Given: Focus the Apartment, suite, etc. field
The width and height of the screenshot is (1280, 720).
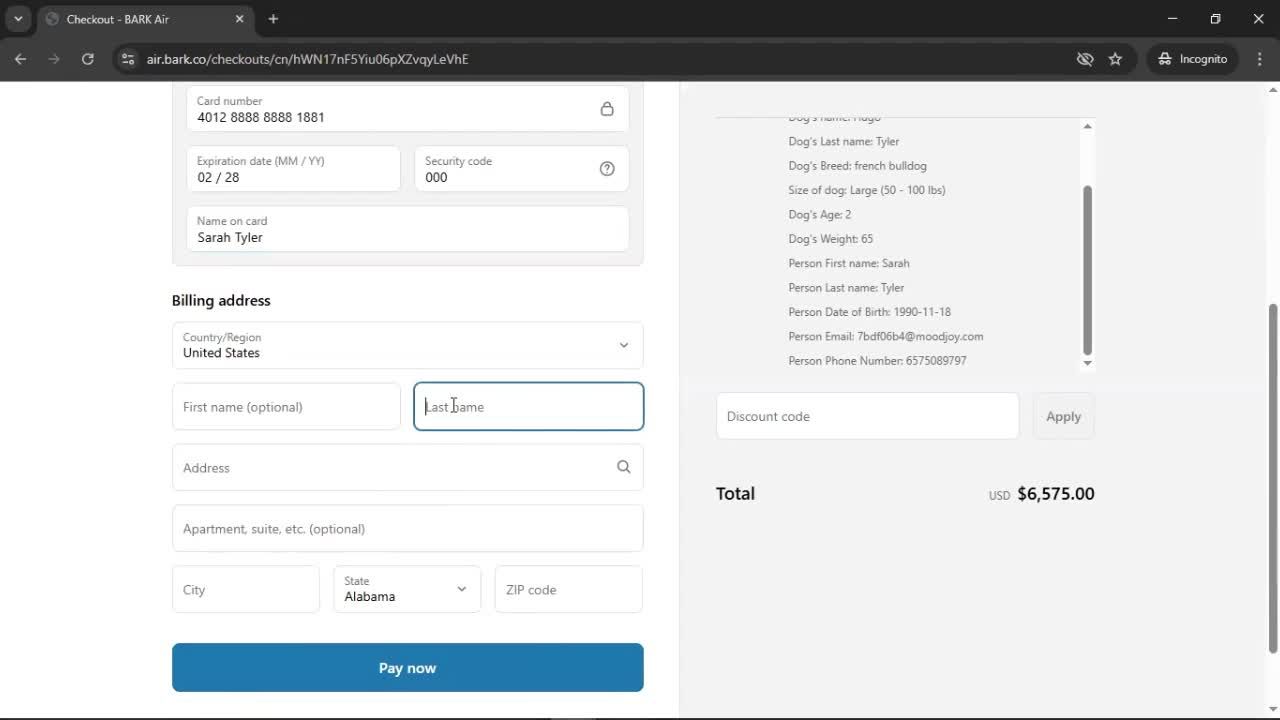Looking at the screenshot, I should 408,529.
